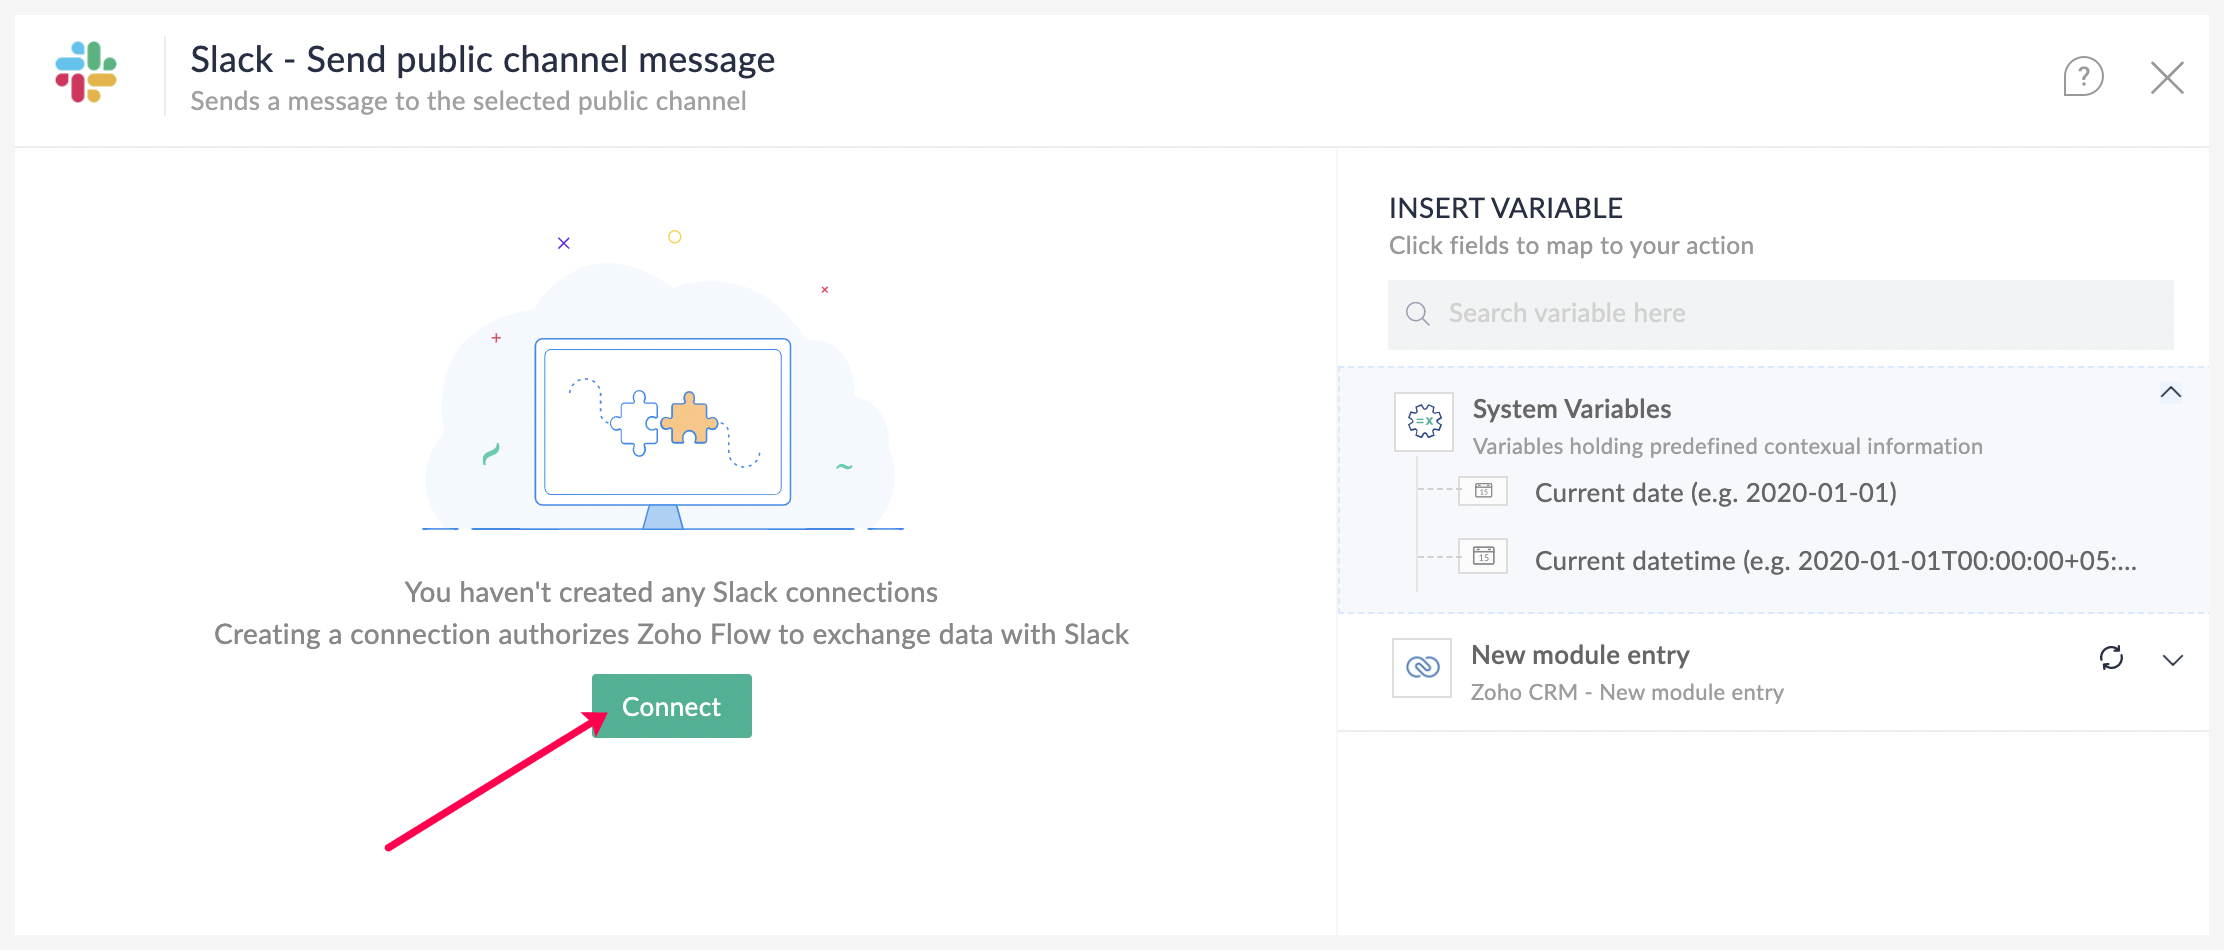
Task: Click the Connect button
Action: tap(671, 706)
